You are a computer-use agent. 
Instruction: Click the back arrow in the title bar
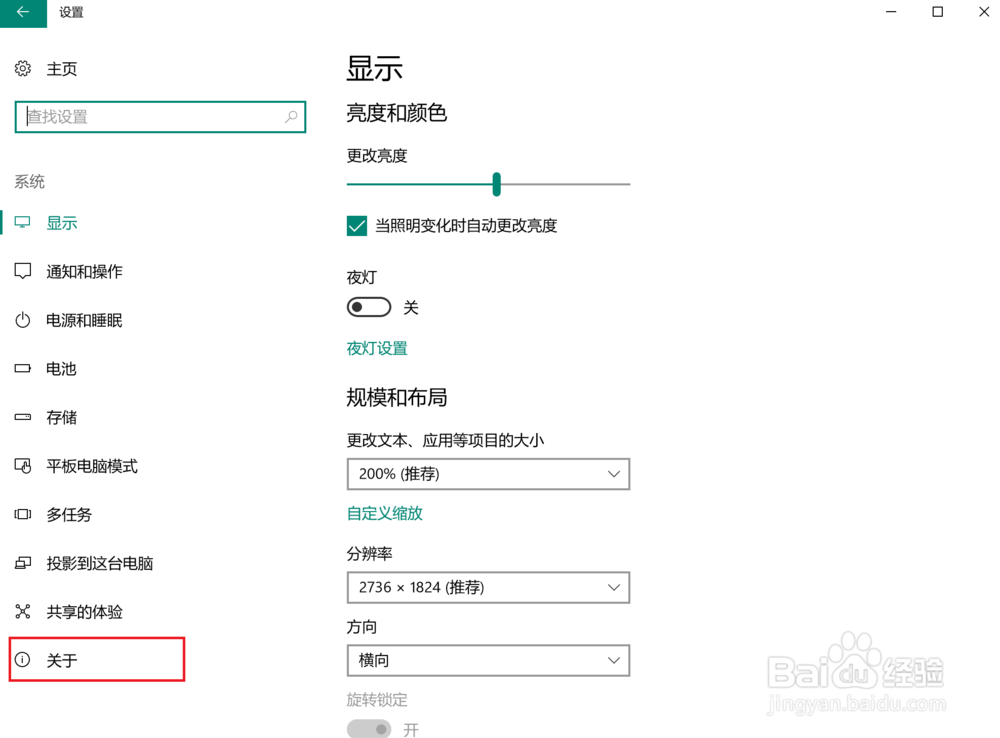[x=22, y=13]
